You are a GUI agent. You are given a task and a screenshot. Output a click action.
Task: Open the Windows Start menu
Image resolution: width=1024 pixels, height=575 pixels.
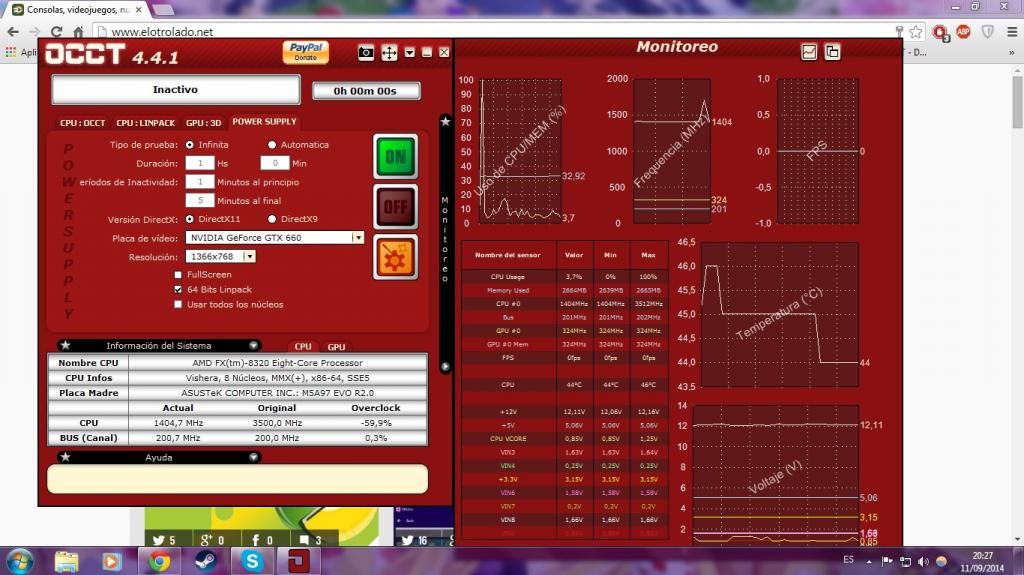(x=19, y=561)
